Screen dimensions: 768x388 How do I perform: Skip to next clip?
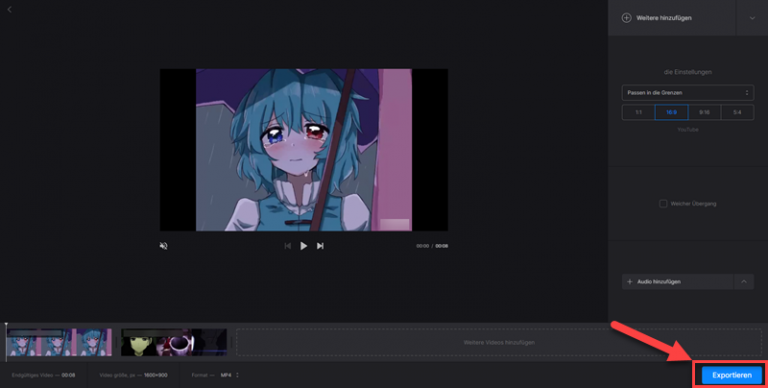(x=320, y=246)
